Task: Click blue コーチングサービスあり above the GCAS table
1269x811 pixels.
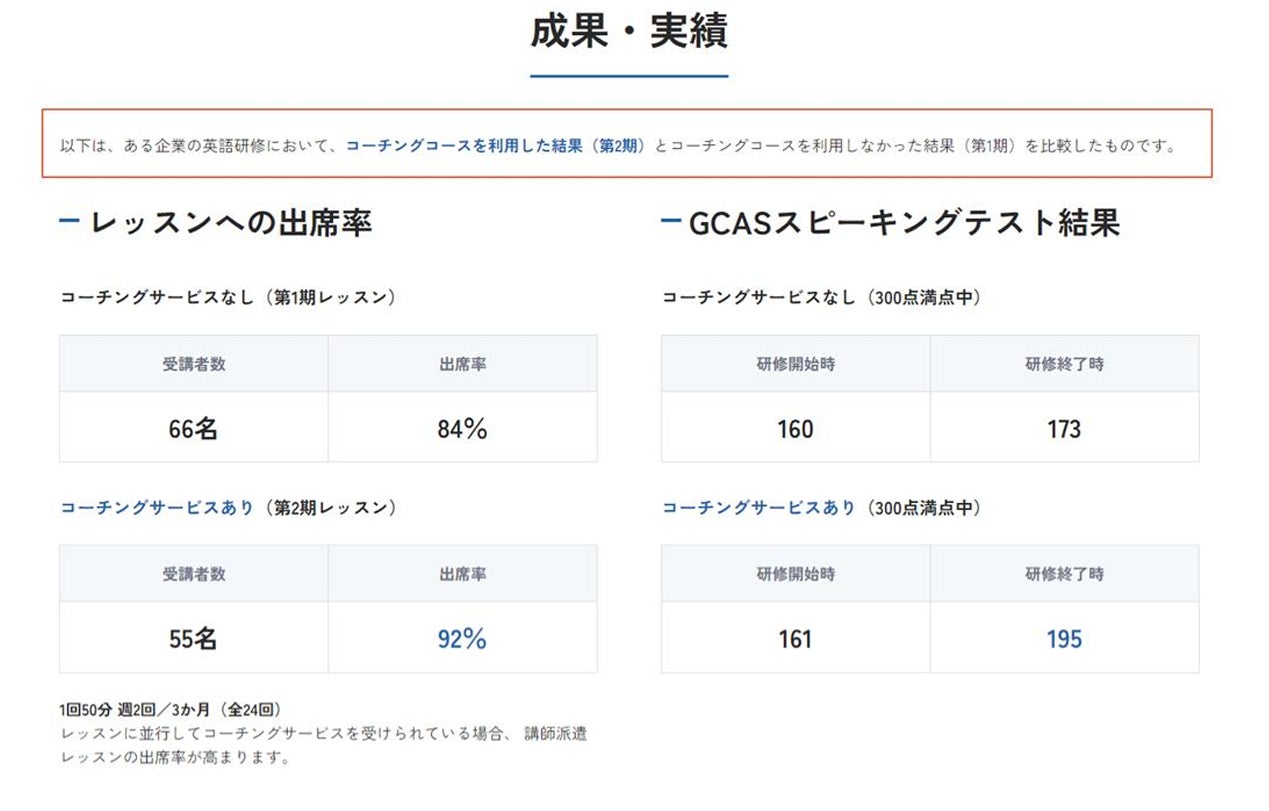Action: [x=759, y=508]
